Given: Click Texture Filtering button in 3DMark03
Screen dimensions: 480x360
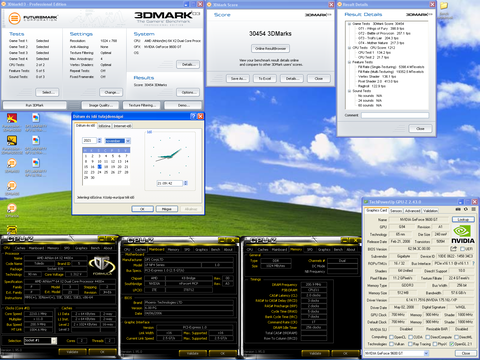Looking at the screenshot, I should pyautogui.click(x=141, y=105).
